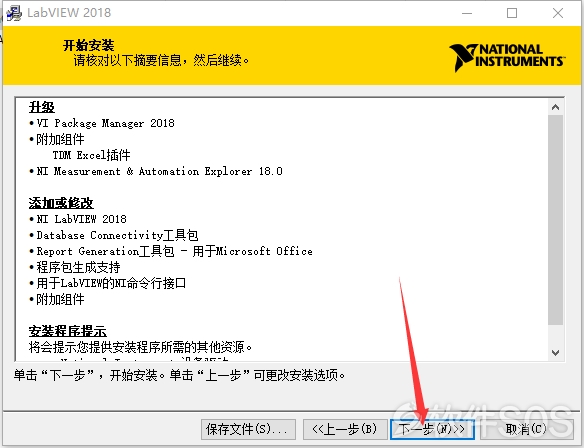
Task: Select first 附加组件 entry under 升级
Action: (60, 139)
